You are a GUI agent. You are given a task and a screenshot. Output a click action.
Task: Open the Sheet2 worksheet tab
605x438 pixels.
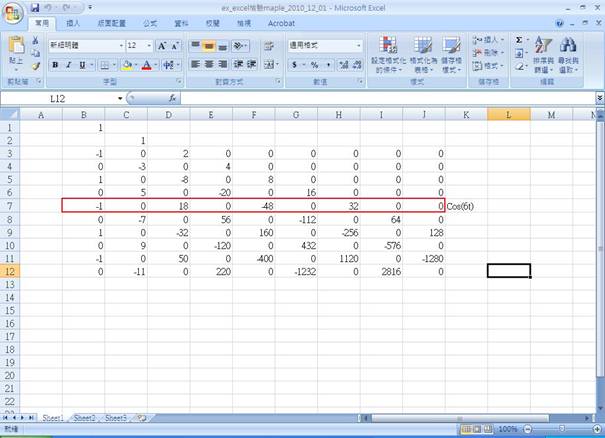tap(86, 417)
